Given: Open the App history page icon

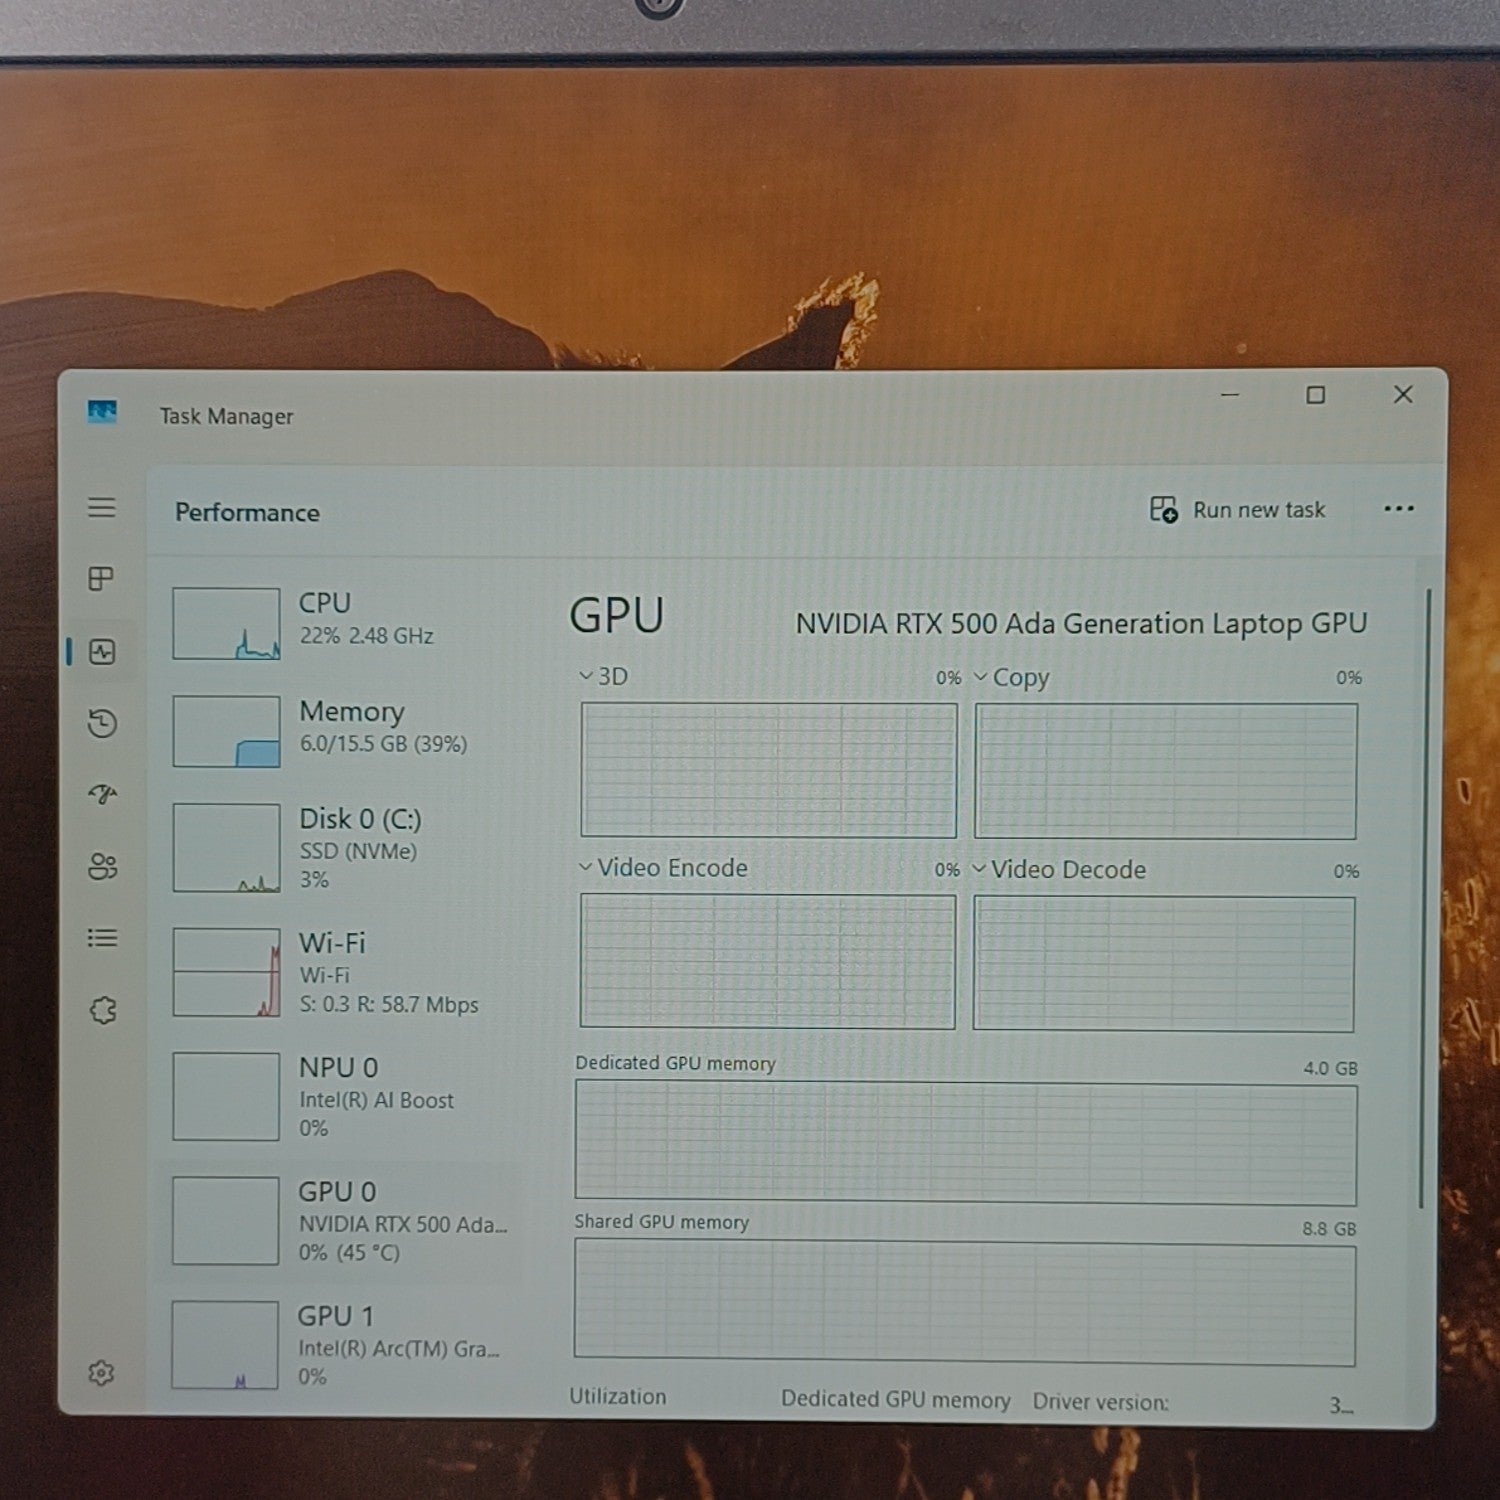Looking at the screenshot, I should click(102, 723).
